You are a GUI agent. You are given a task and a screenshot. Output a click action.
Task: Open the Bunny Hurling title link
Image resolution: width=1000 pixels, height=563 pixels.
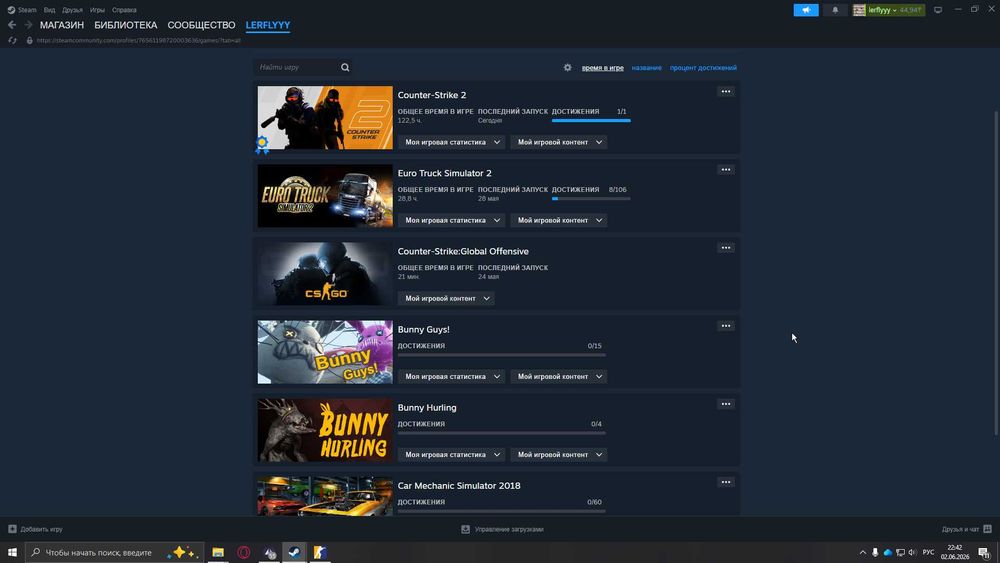tap(427, 407)
